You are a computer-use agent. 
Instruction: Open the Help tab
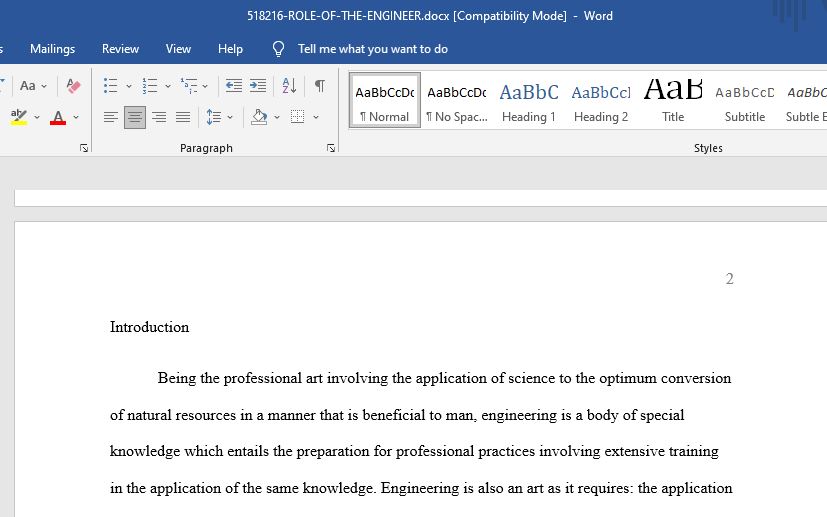coord(230,49)
